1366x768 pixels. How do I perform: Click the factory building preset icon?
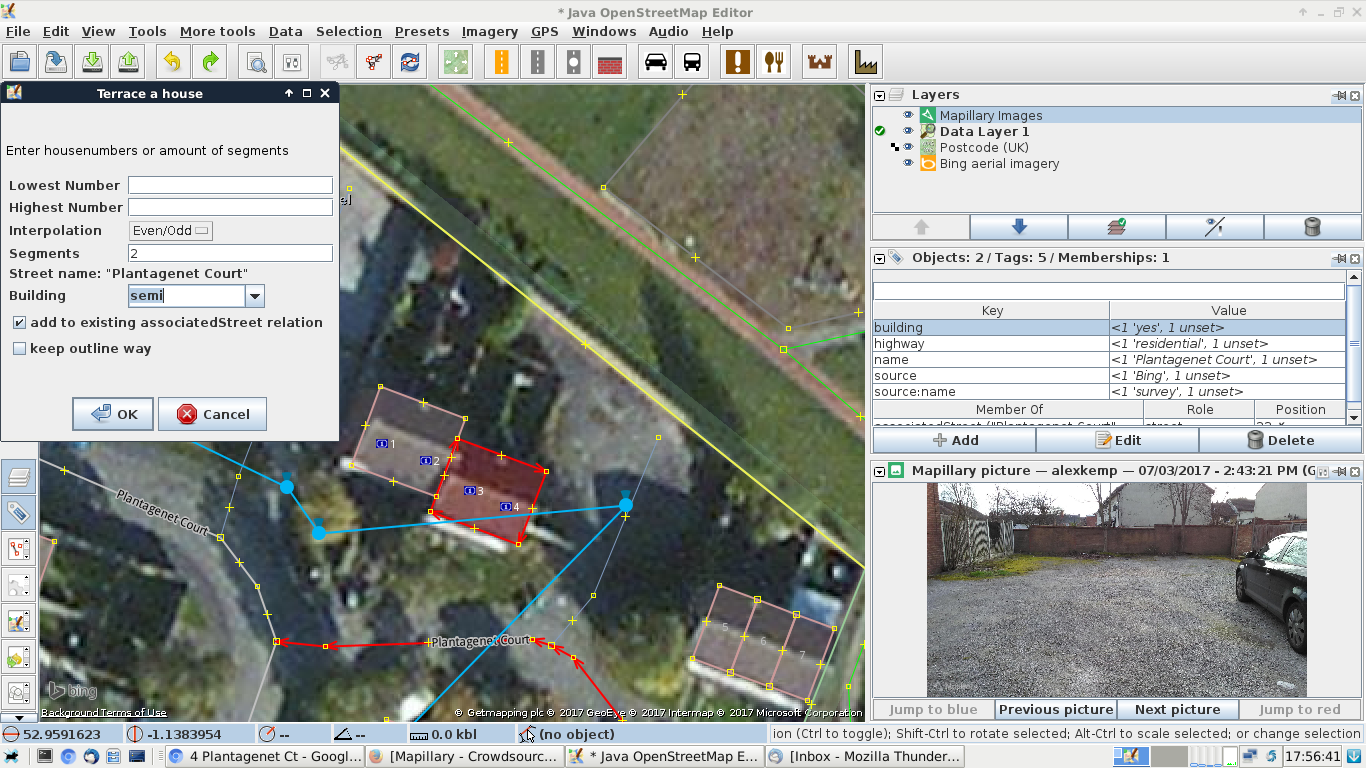coord(865,62)
